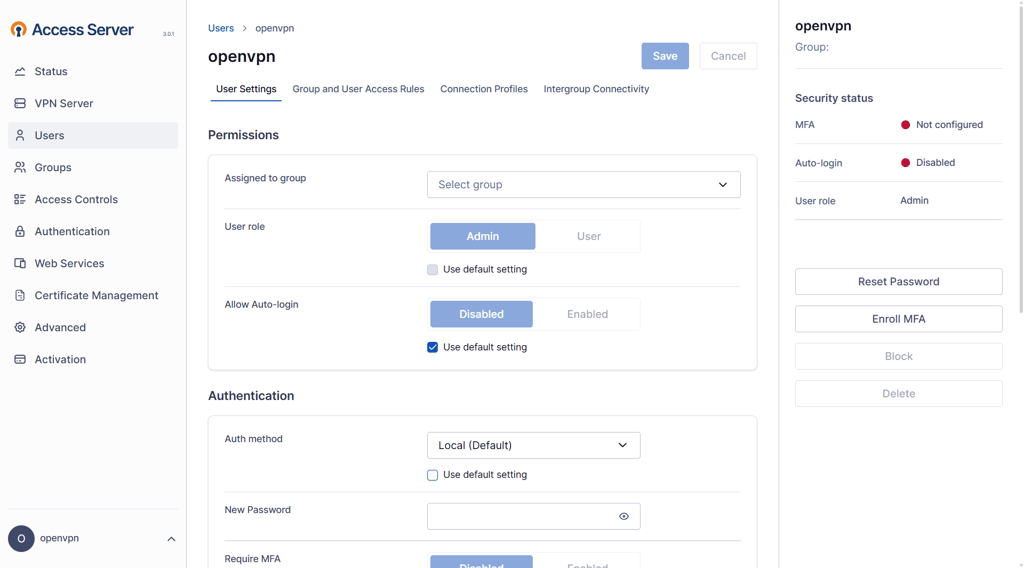This screenshot has width=1024, height=568.
Task: Uncheck Auto-login Use default setting checkbox
Action: [x=432, y=347]
